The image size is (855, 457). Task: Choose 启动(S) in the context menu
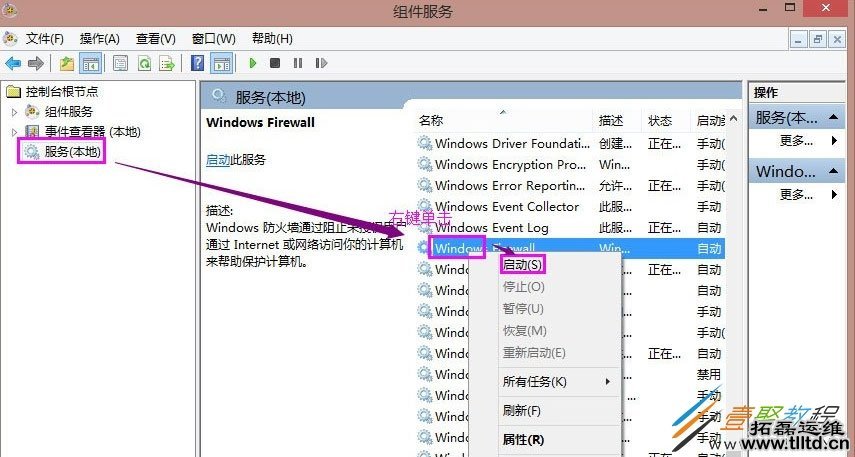pyautogui.click(x=522, y=265)
